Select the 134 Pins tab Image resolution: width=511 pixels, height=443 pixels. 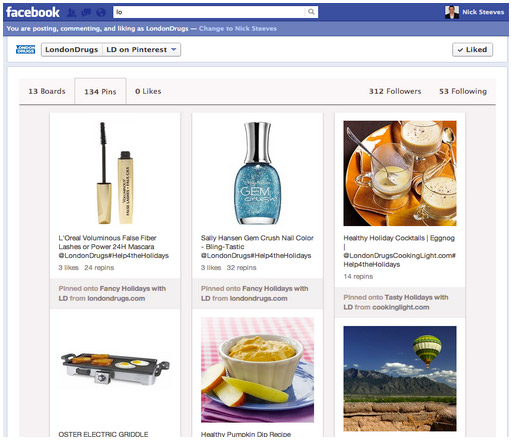[x=100, y=91]
